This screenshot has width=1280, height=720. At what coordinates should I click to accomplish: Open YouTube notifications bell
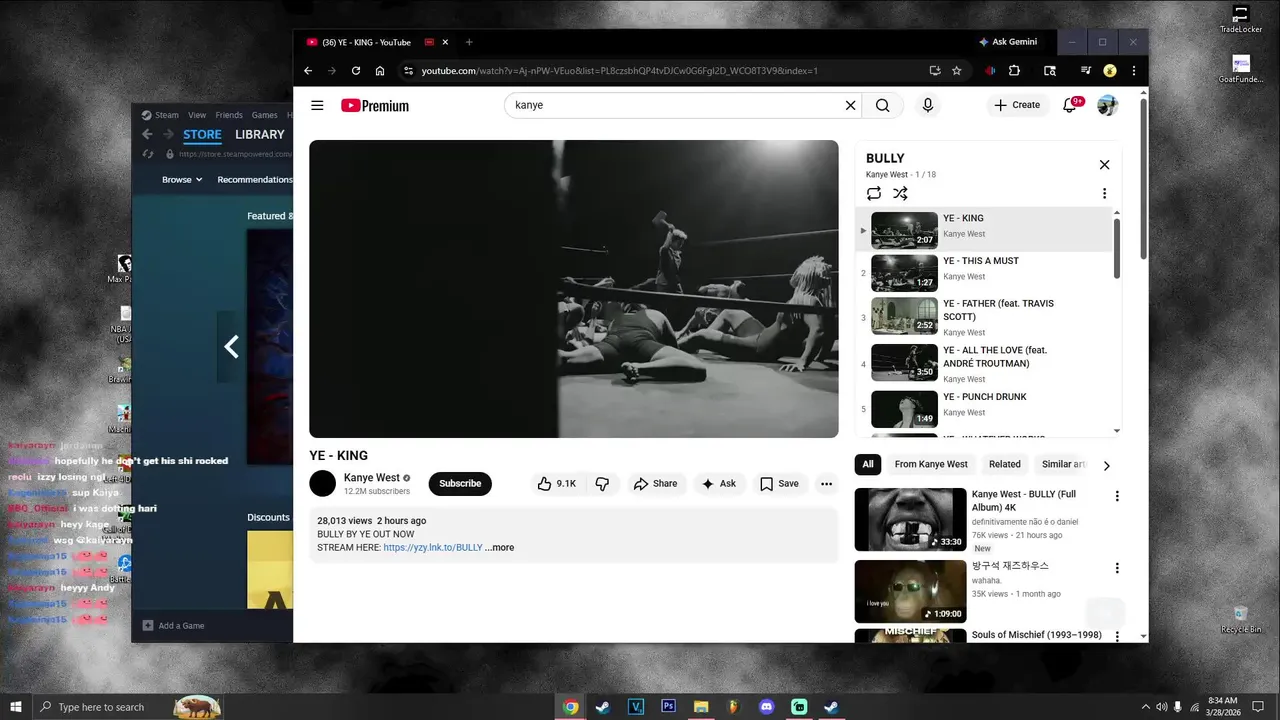[x=1070, y=105]
